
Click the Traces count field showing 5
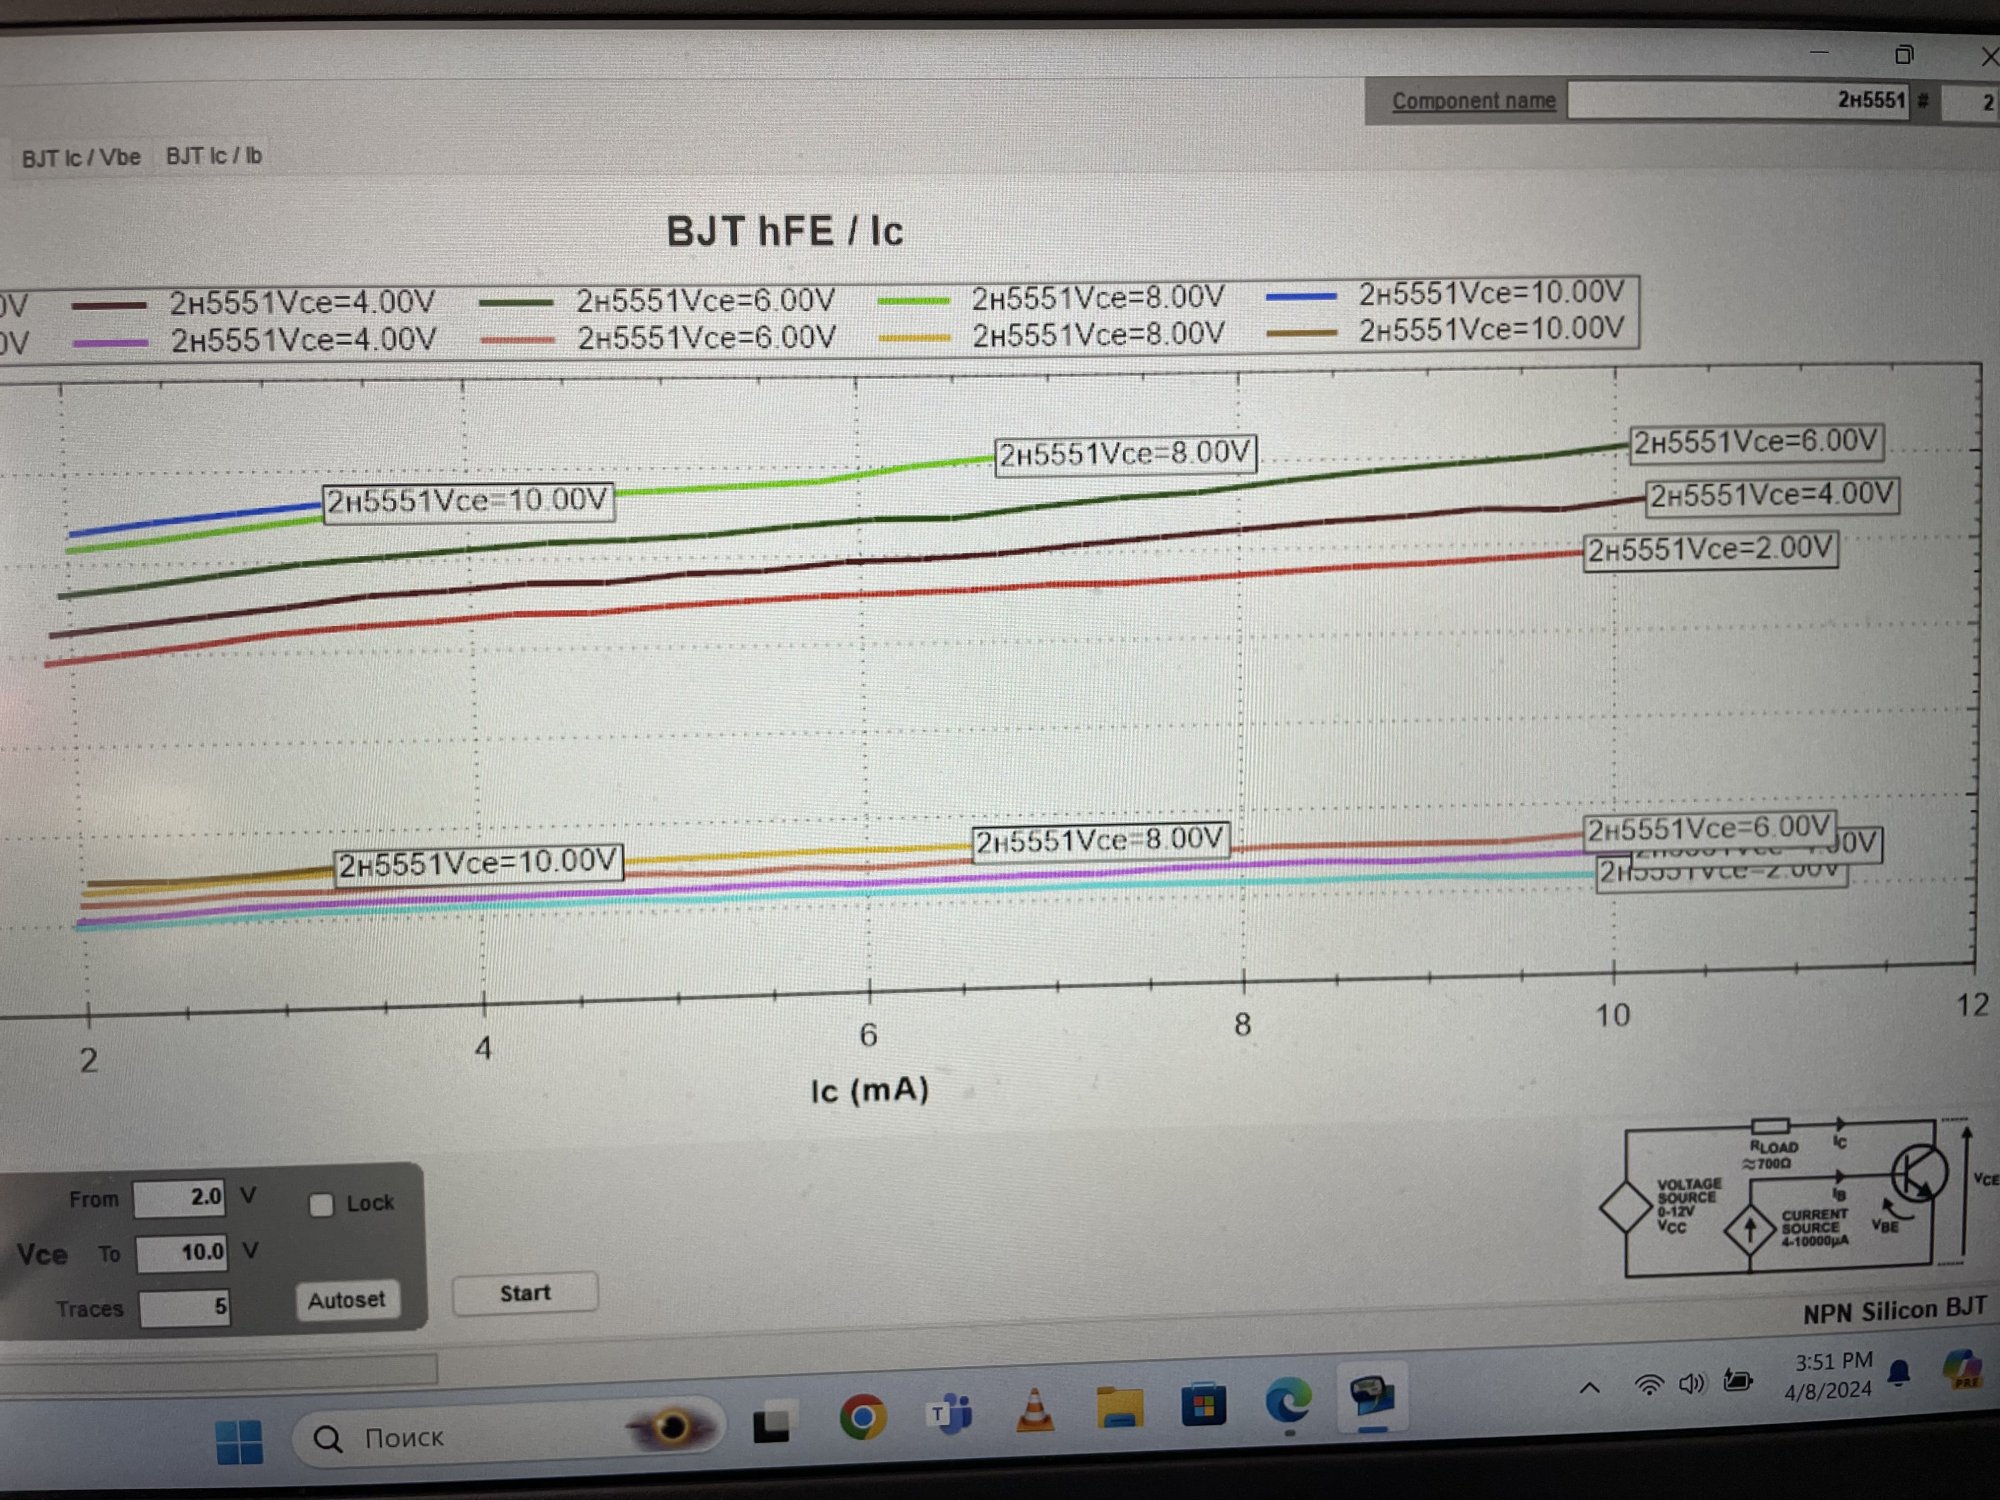[x=185, y=1308]
